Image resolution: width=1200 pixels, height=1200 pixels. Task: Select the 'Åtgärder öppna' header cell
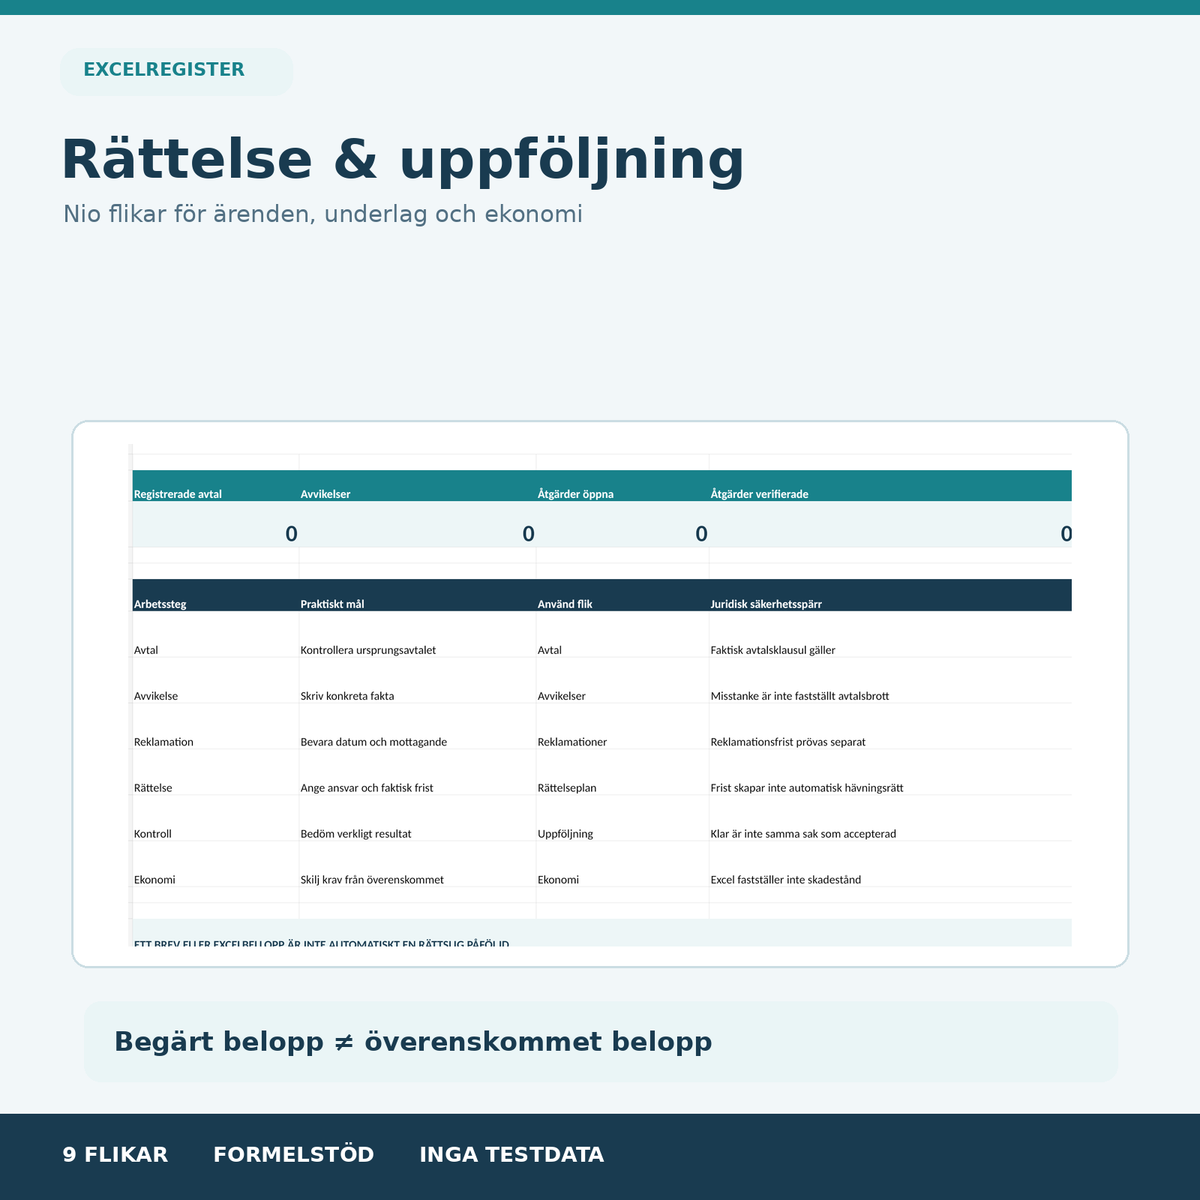pos(622,486)
